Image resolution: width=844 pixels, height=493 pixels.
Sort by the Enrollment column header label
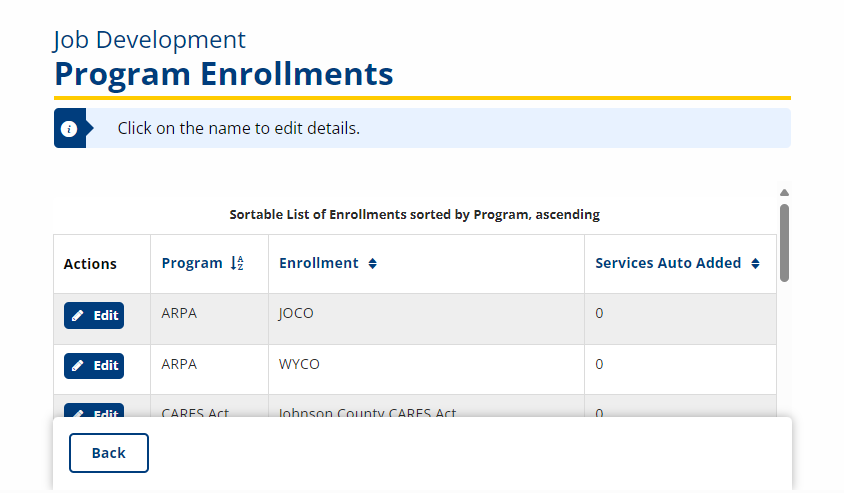(x=318, y=263)
